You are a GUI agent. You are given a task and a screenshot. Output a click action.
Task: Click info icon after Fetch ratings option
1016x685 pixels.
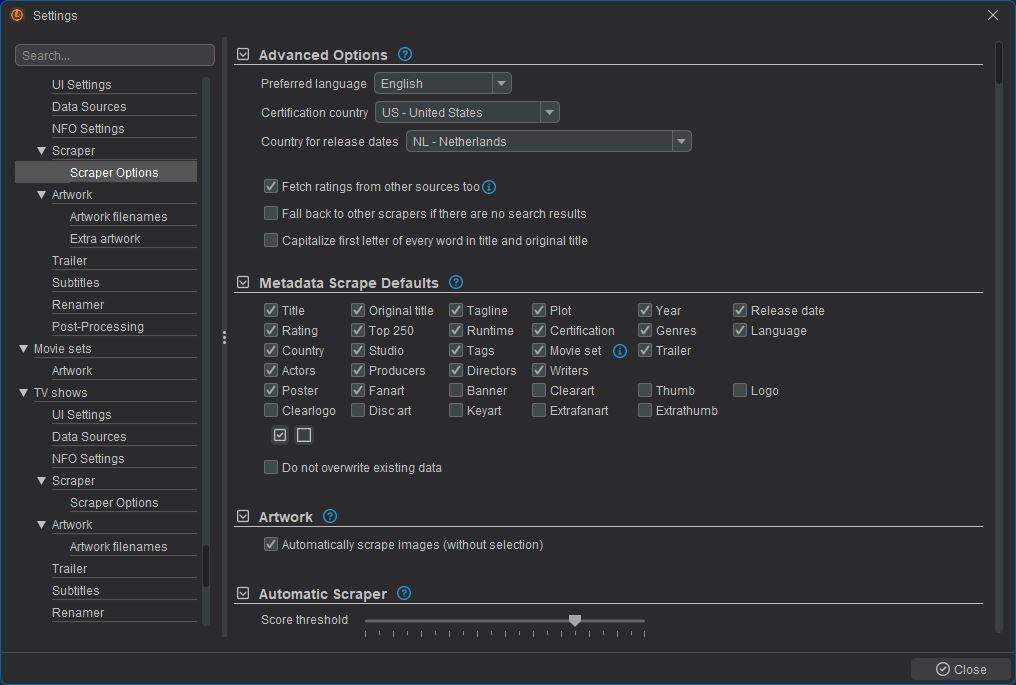coord(489,187)
